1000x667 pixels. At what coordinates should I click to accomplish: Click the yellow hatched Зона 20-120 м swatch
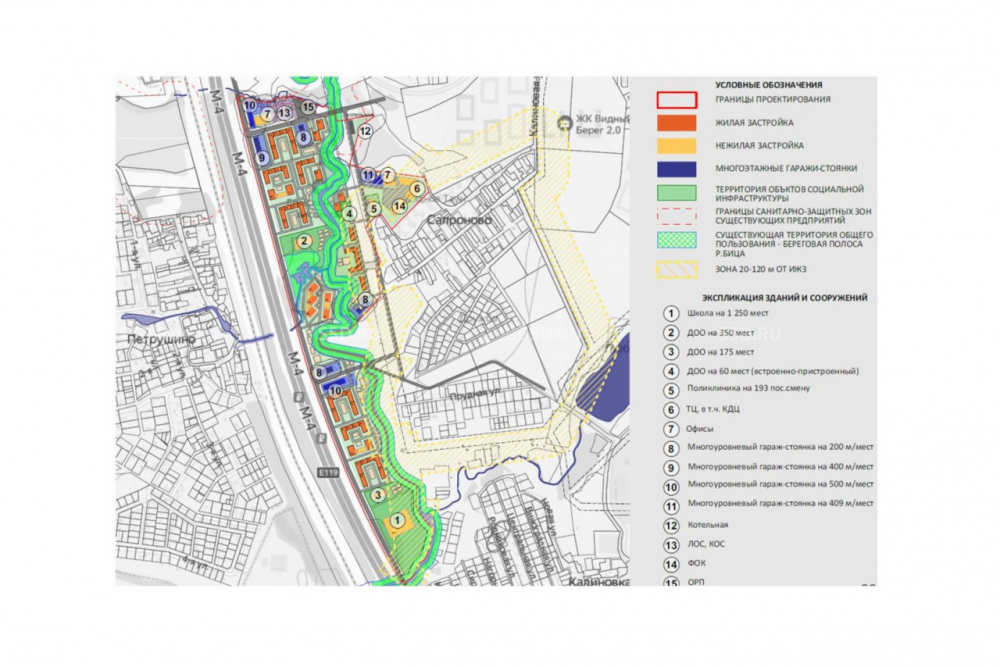(x=677, y=270)
